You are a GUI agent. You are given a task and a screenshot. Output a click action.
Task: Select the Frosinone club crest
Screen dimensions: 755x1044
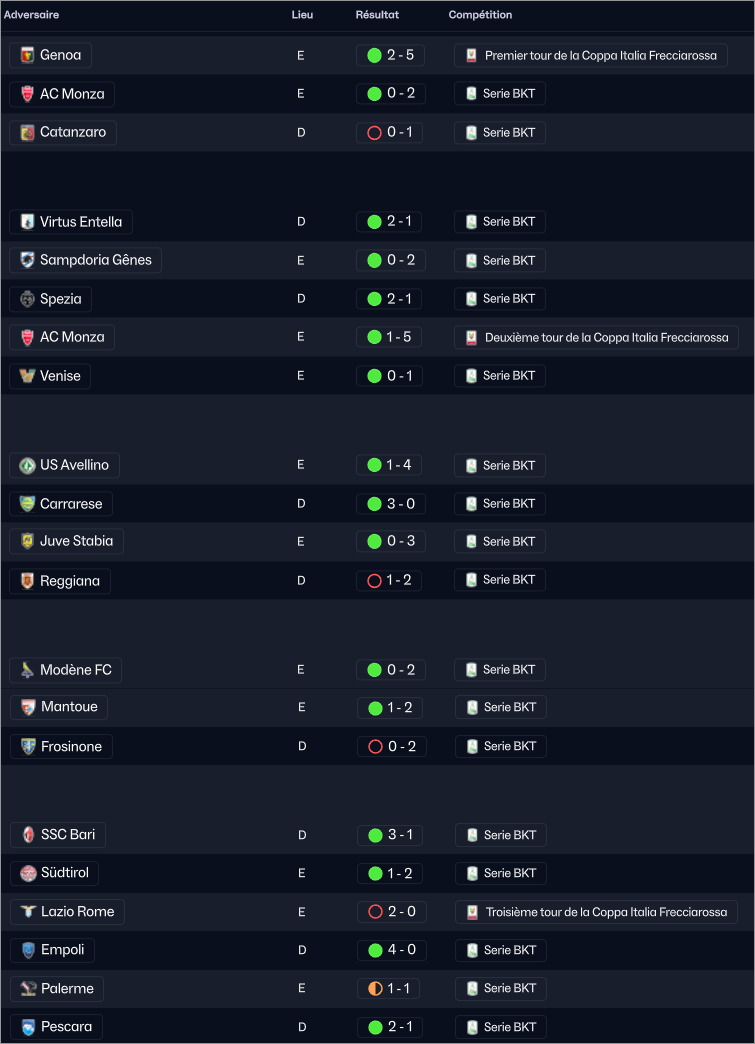pos(28,747)
